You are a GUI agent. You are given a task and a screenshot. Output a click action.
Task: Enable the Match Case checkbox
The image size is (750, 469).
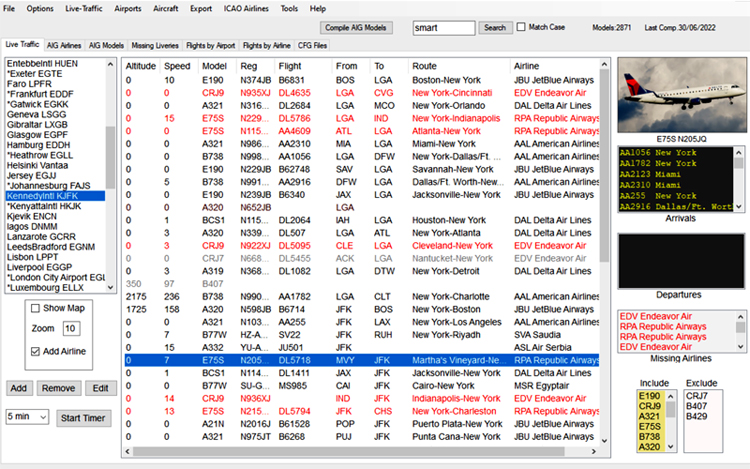click(x=521, y=27)
